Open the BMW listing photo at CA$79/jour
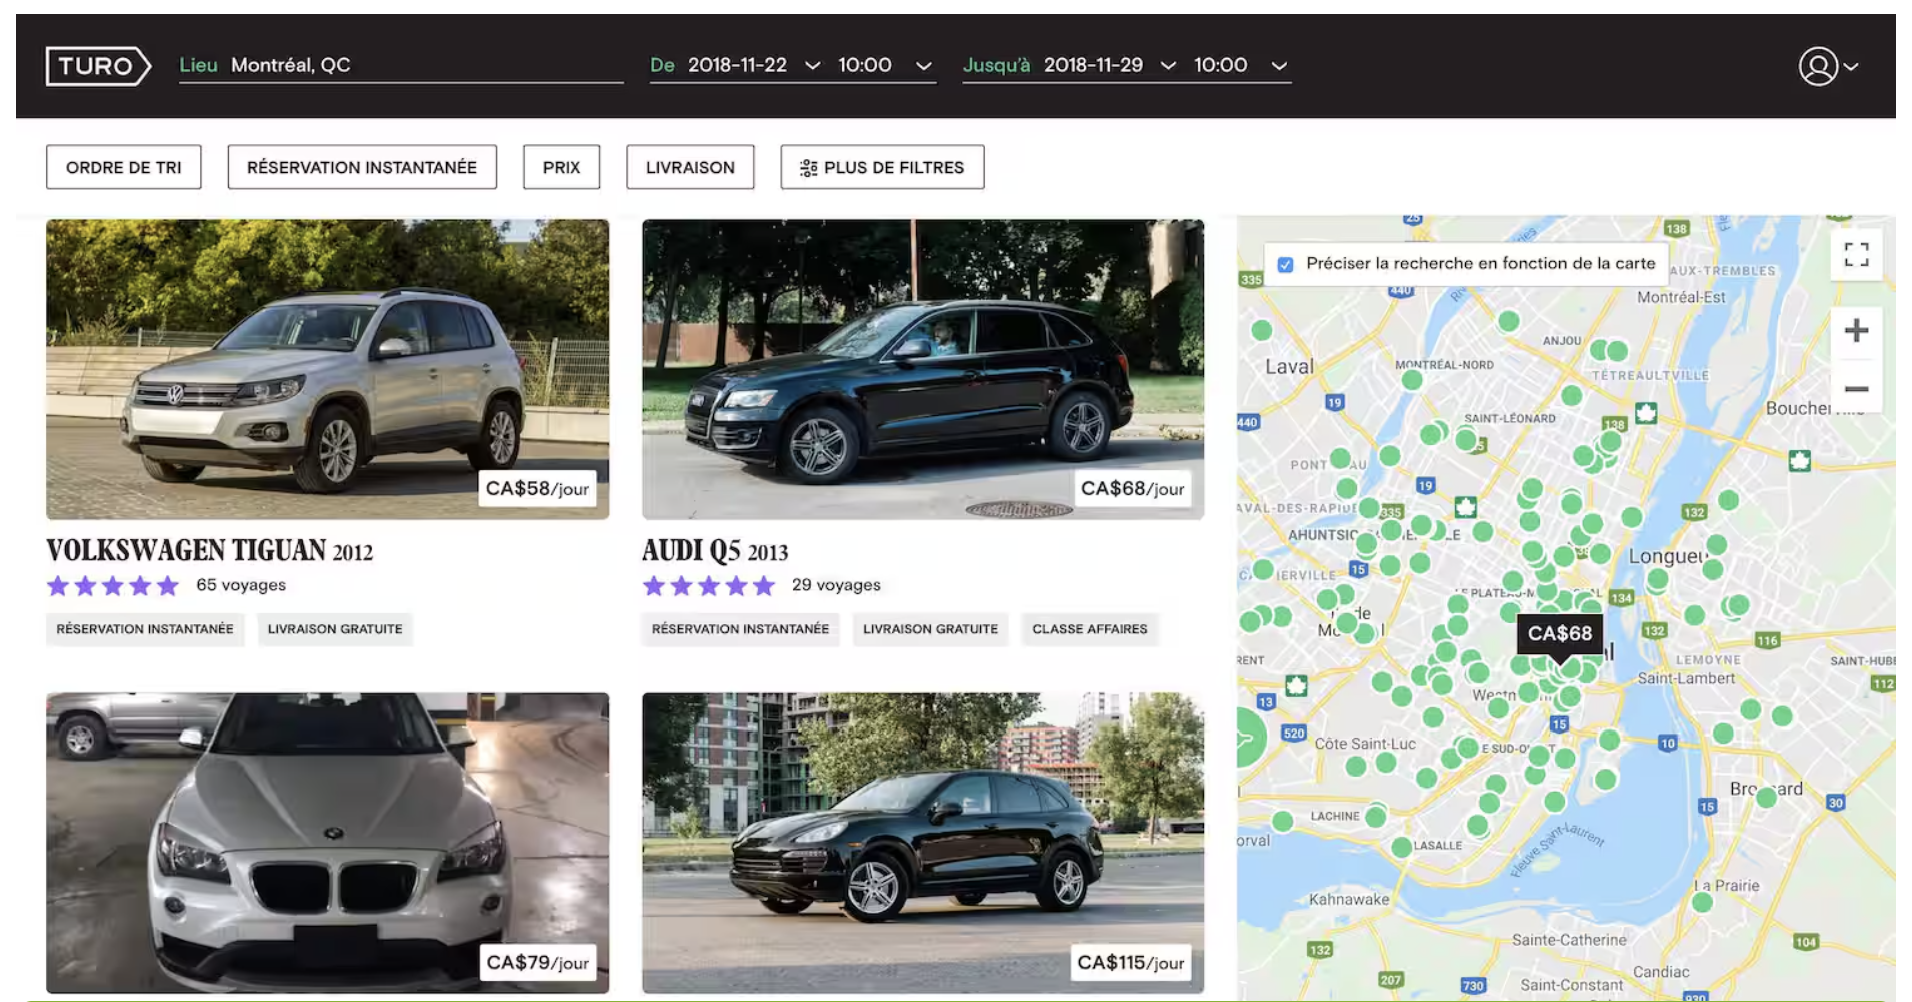This screenshot has width=1912, height=1002. [327, 843]
